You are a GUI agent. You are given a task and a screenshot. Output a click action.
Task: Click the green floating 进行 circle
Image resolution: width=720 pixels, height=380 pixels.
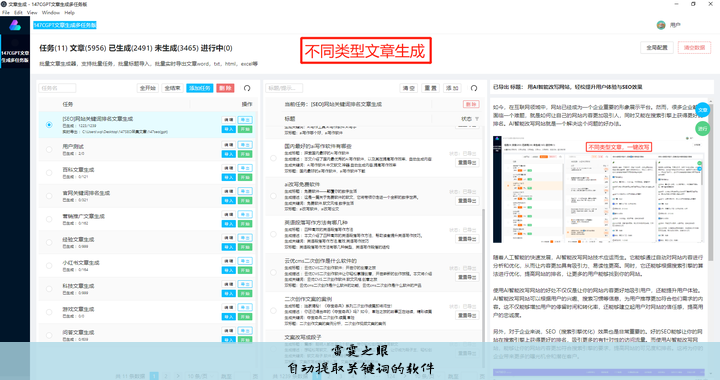[703, 129]
